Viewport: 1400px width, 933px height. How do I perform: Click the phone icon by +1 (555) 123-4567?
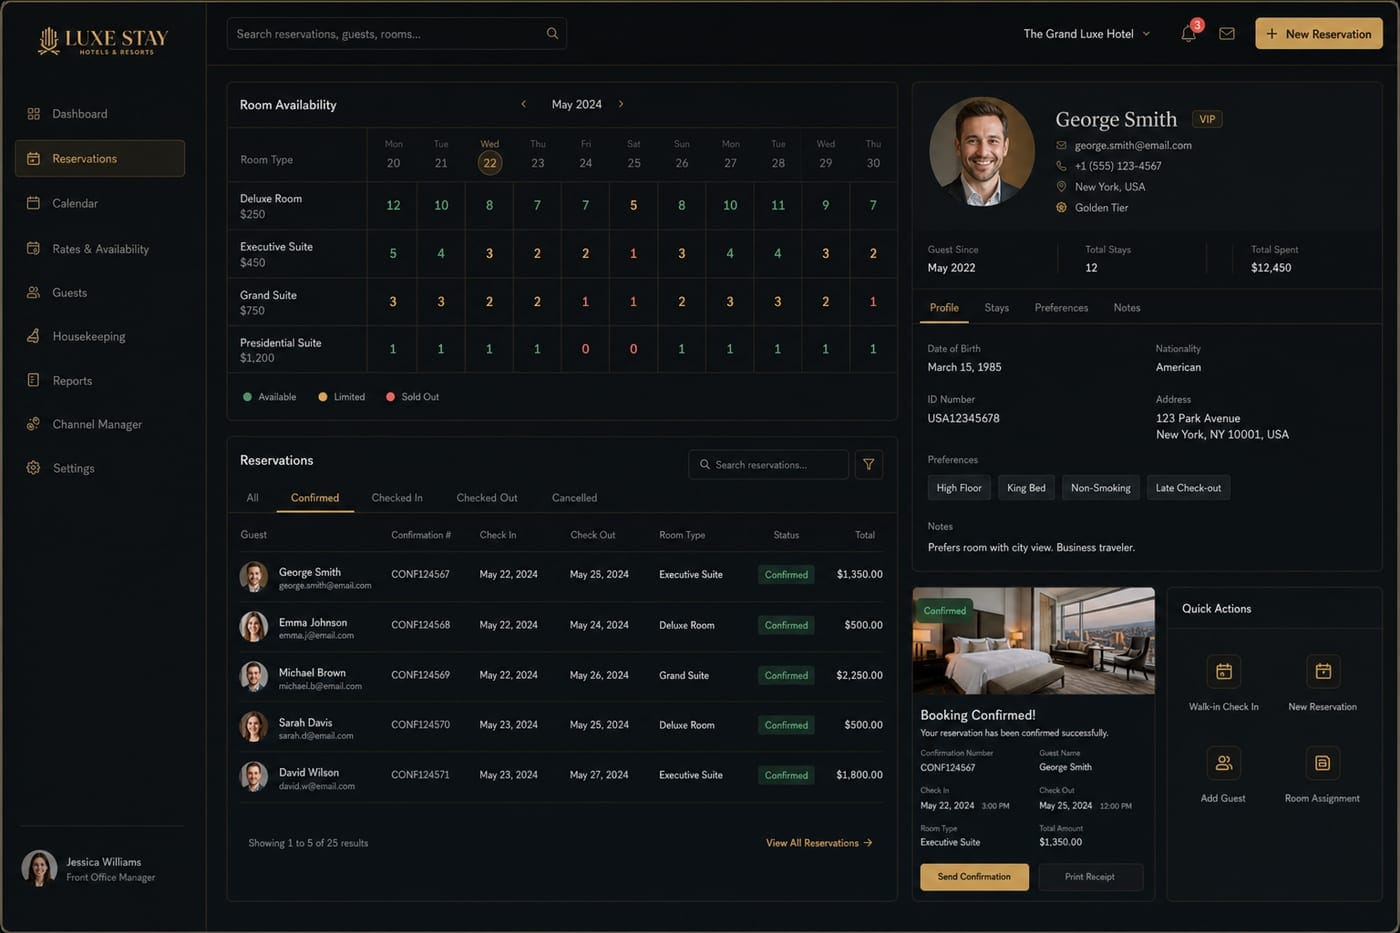coord(1061,166)
